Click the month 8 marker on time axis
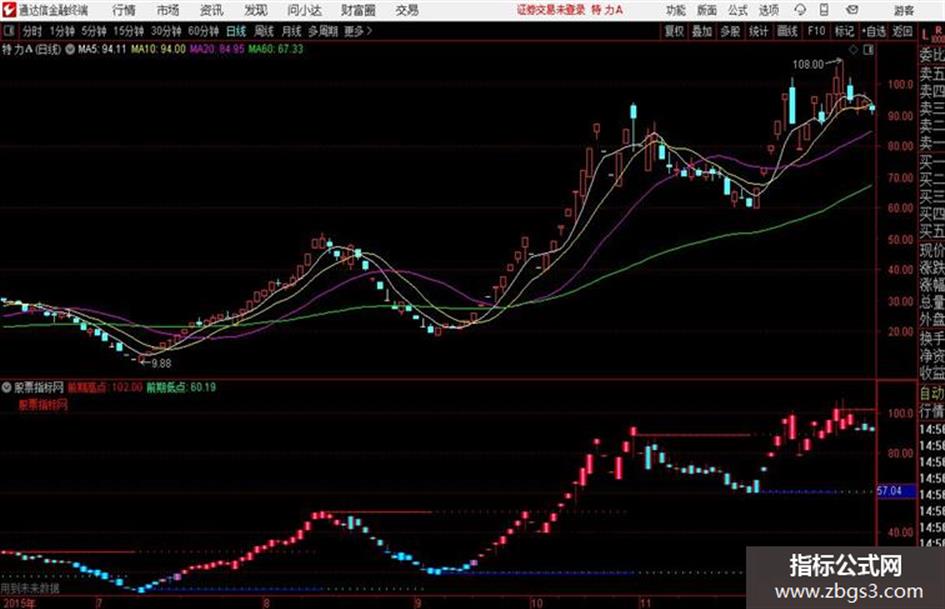 [266, 602]
